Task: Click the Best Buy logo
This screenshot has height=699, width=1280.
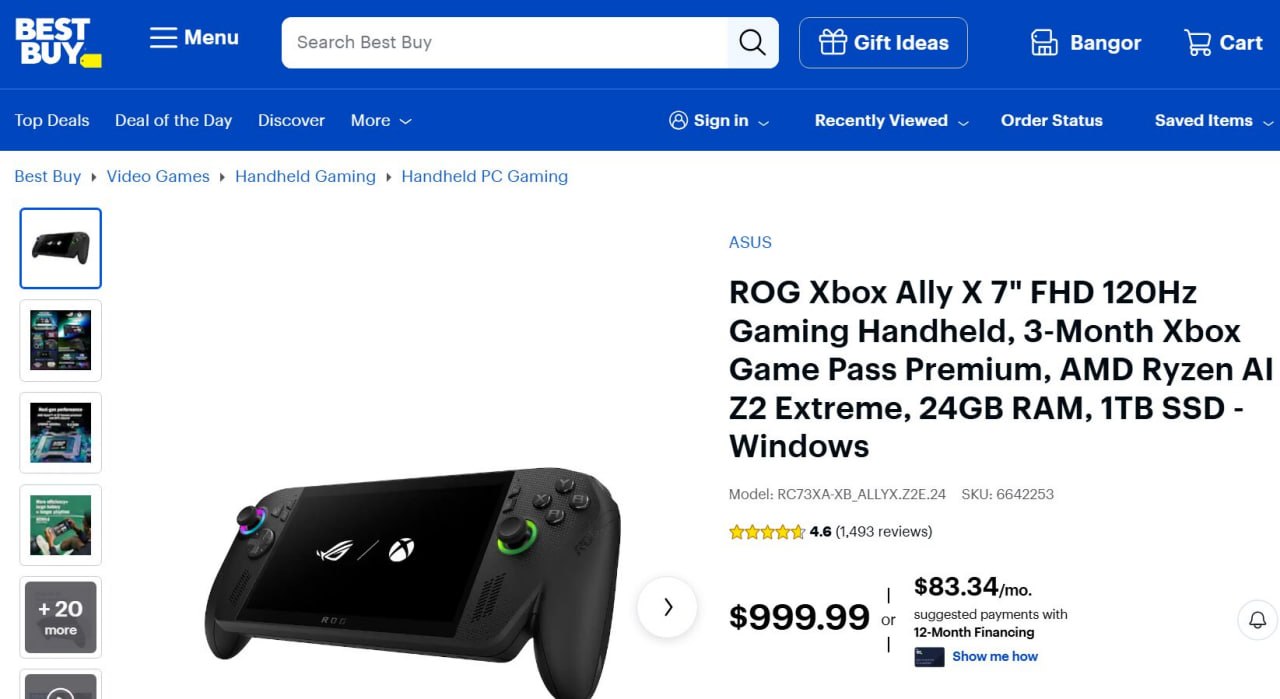Action: [56, 41]
